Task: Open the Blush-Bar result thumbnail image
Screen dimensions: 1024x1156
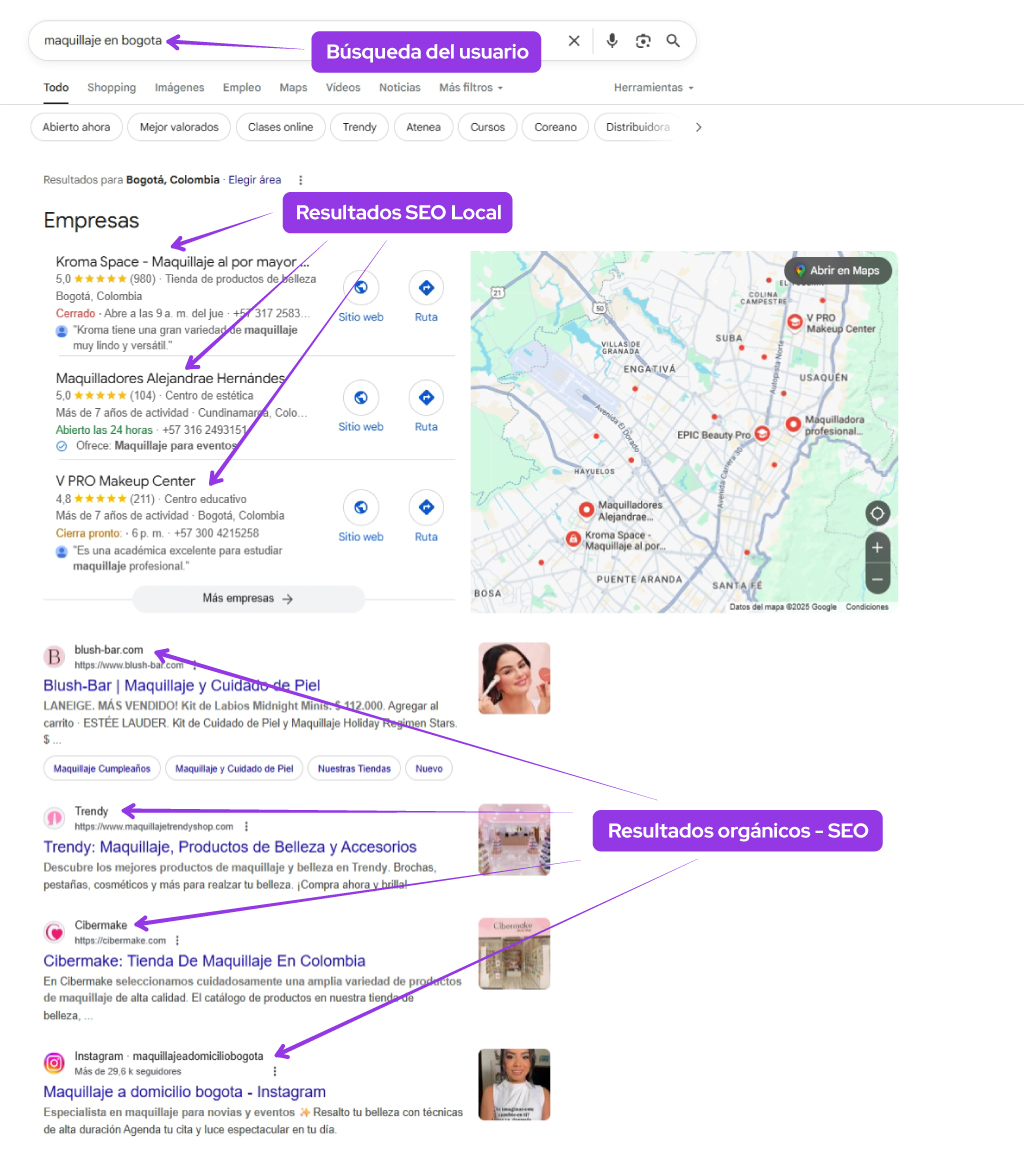Action: tap(515, 678)
